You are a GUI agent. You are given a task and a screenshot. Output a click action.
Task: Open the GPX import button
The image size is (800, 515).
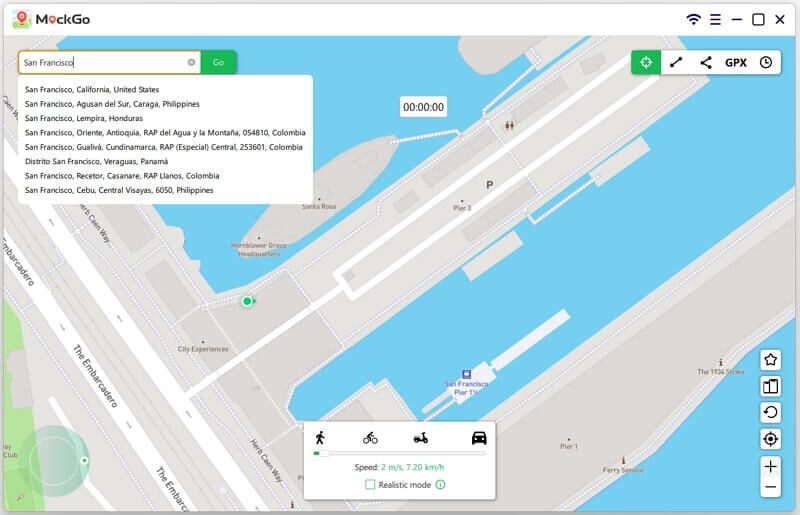click(x=736, y=62)
